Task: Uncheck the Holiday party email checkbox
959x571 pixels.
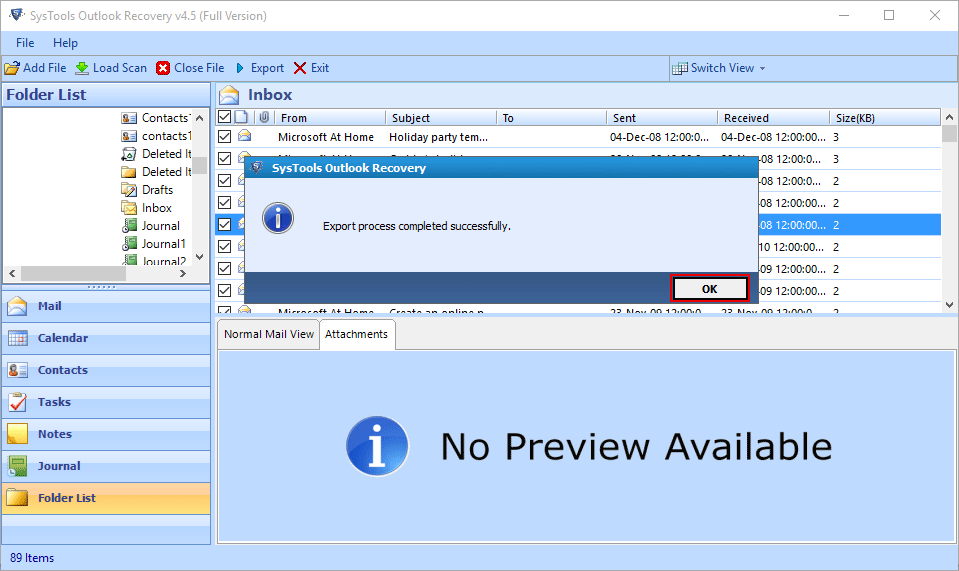Action: pyautogui.click(x=224, y=136)
